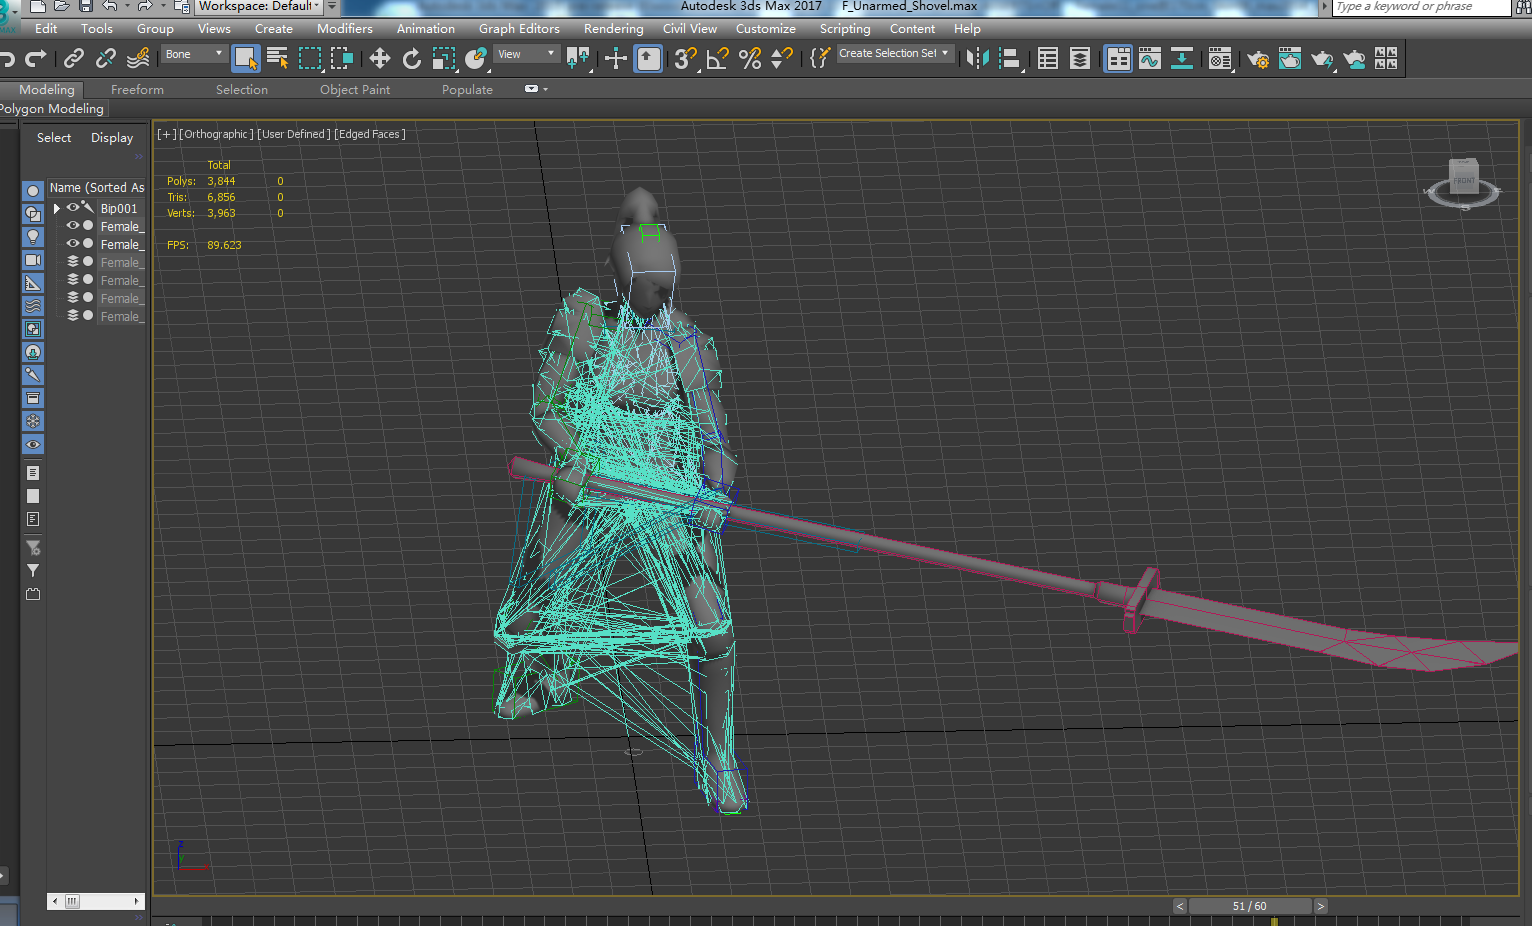Toggle the 3D Snaps button

pyautogui.click(x=685, y=59)
